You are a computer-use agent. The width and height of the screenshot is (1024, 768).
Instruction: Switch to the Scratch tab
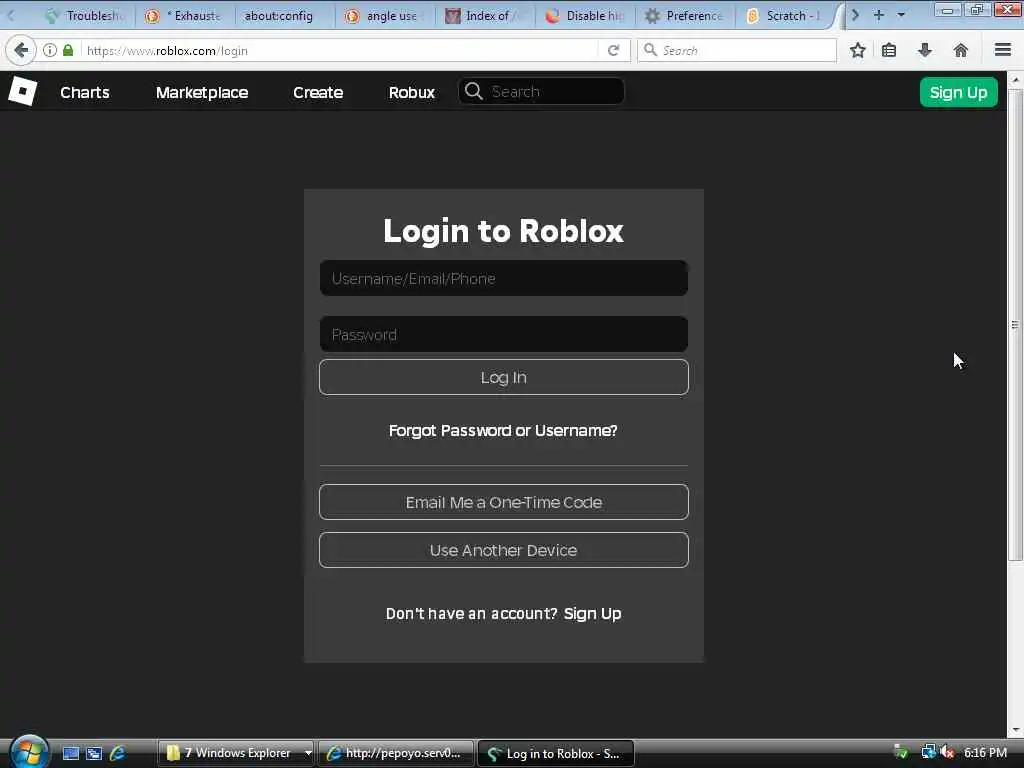click(785, 16)
